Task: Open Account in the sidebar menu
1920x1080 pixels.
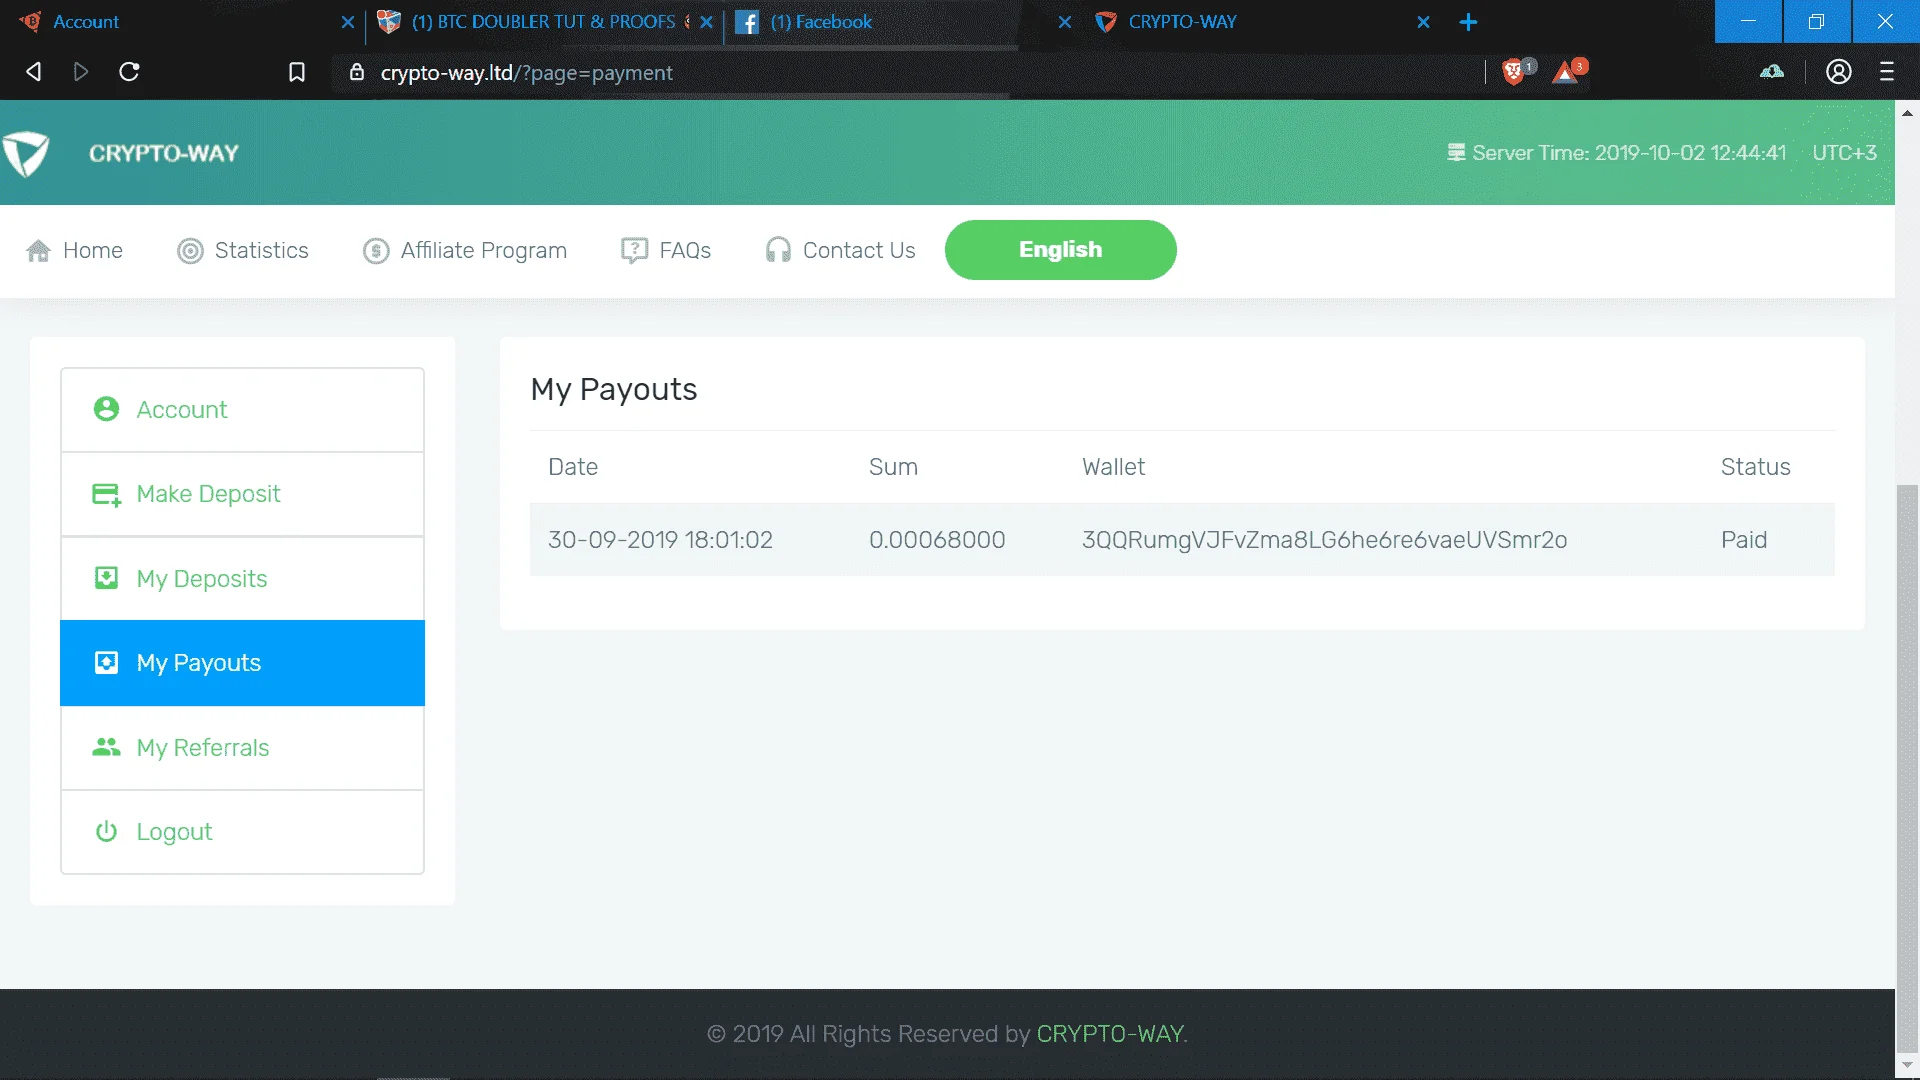Action: point(242,410)
